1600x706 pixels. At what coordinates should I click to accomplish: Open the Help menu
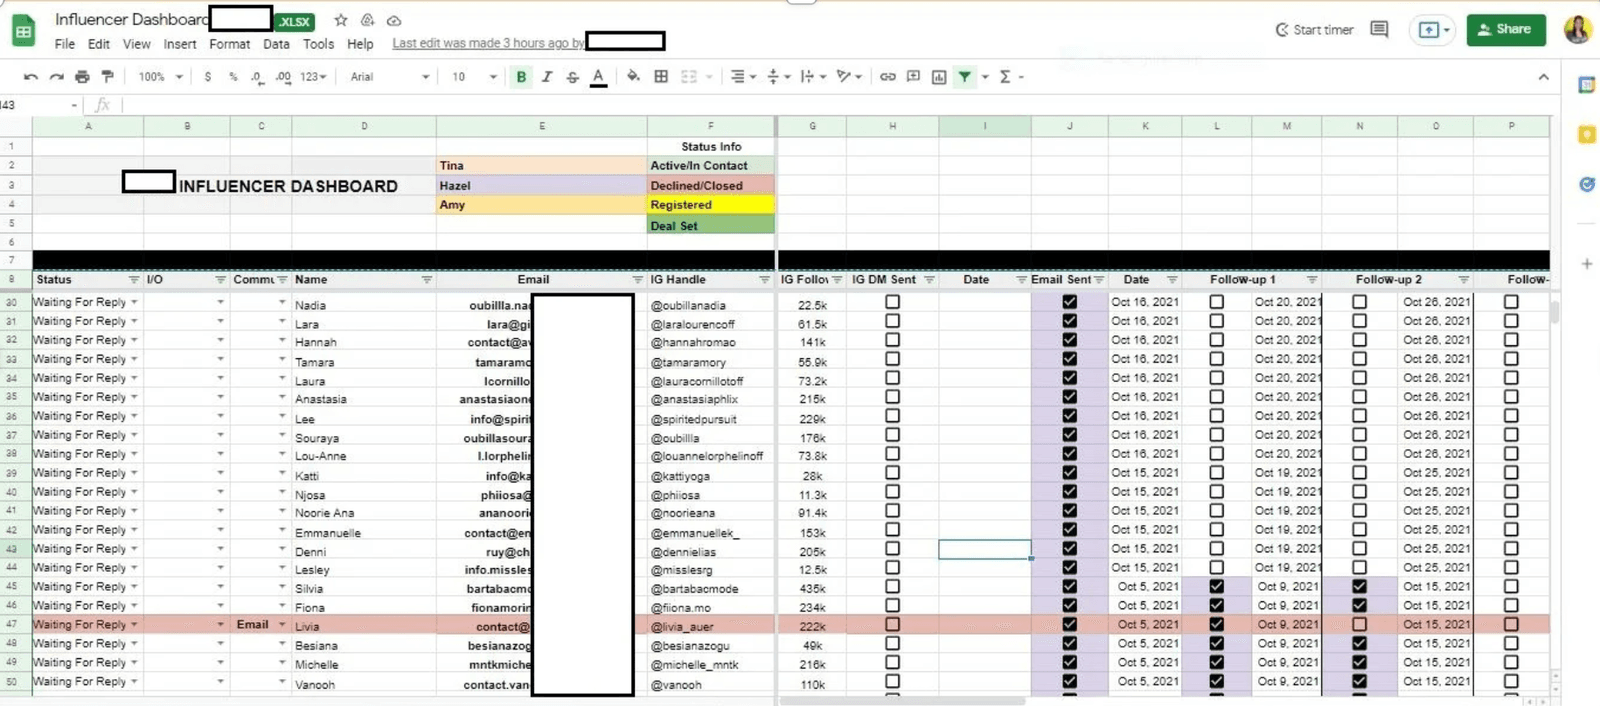click(360, 44)
